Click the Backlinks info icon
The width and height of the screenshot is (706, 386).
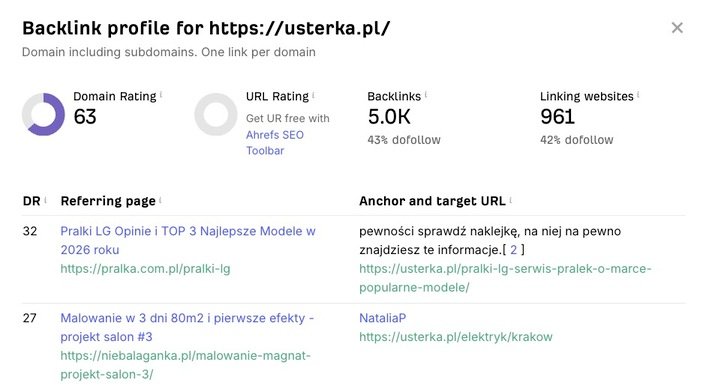click(x=425, y=95)
